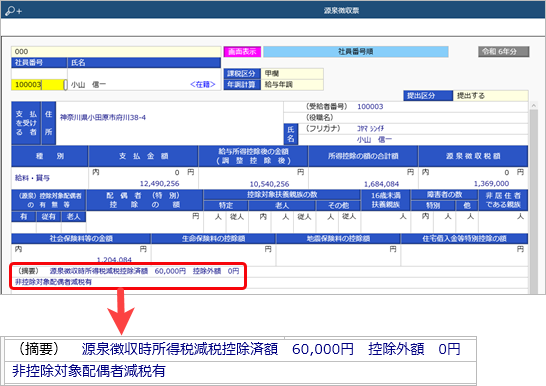This screenshot has height=386, width=546.
Task: Click the employee number field 100003
Action: (37, 85)
